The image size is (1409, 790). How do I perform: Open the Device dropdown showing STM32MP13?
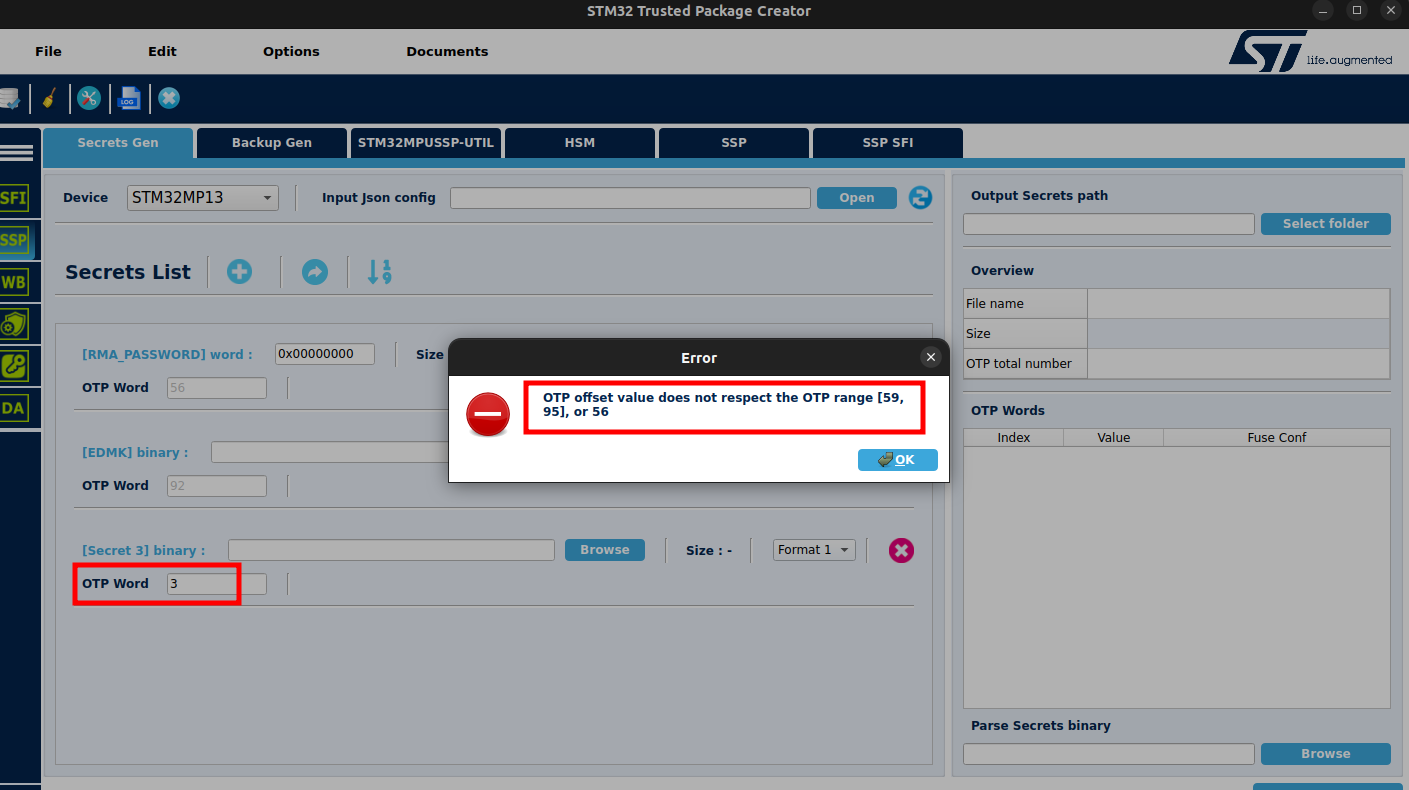click(202, 197)
